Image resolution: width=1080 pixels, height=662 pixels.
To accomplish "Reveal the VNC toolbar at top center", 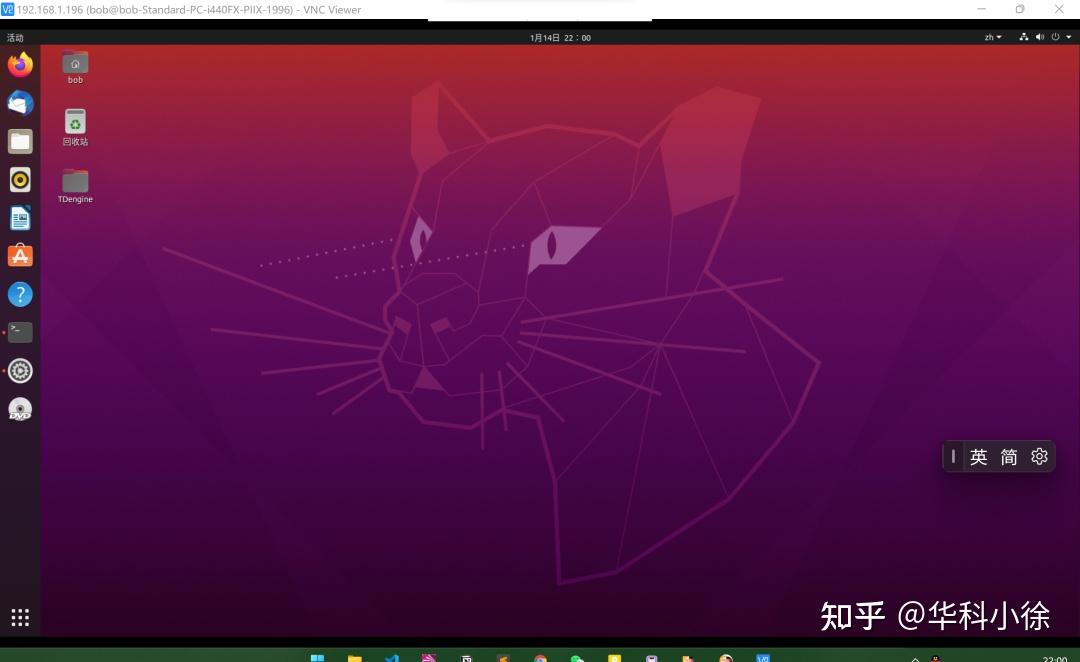I will coord(539,19).
